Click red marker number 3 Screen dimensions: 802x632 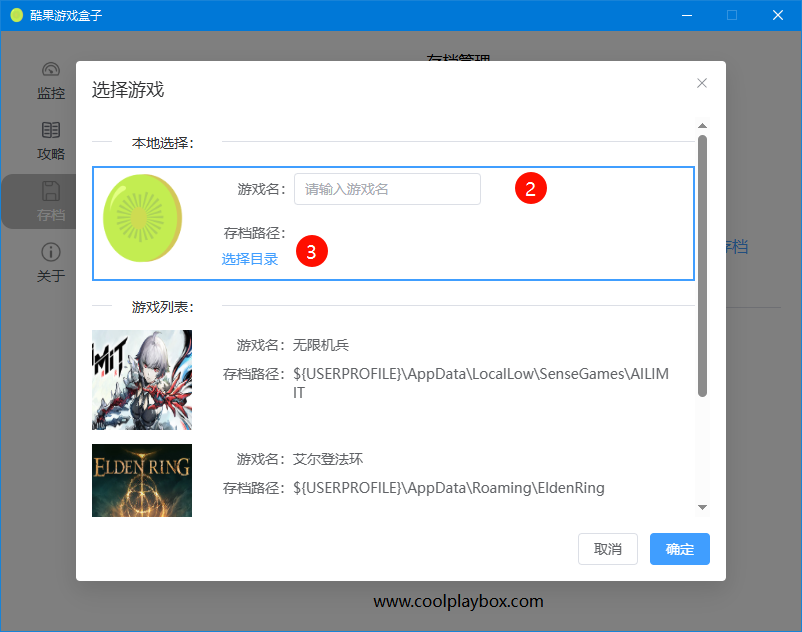click(311, 252)
